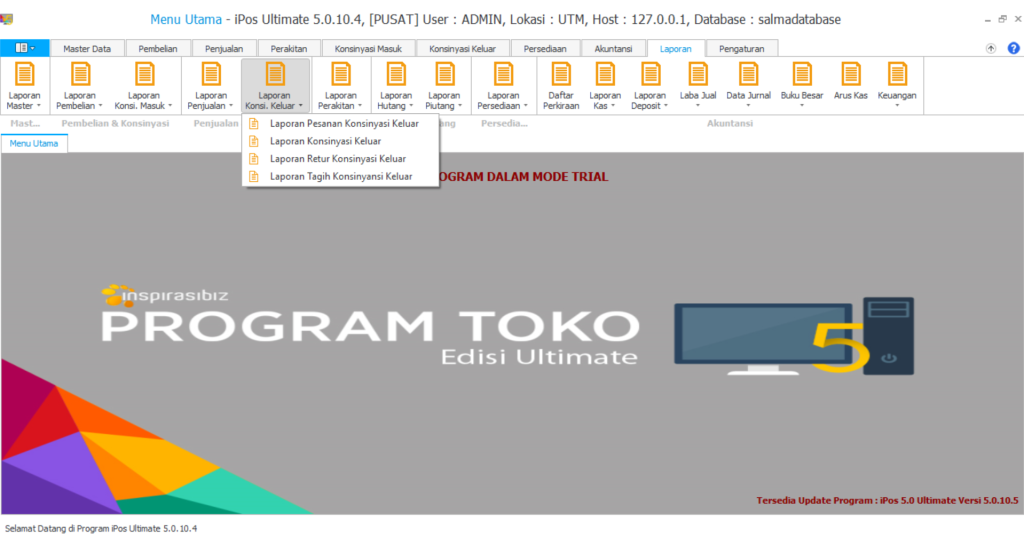Open the Laporan Penjualan report icon
Screen dimensions: 1024x537
point(211,75)
